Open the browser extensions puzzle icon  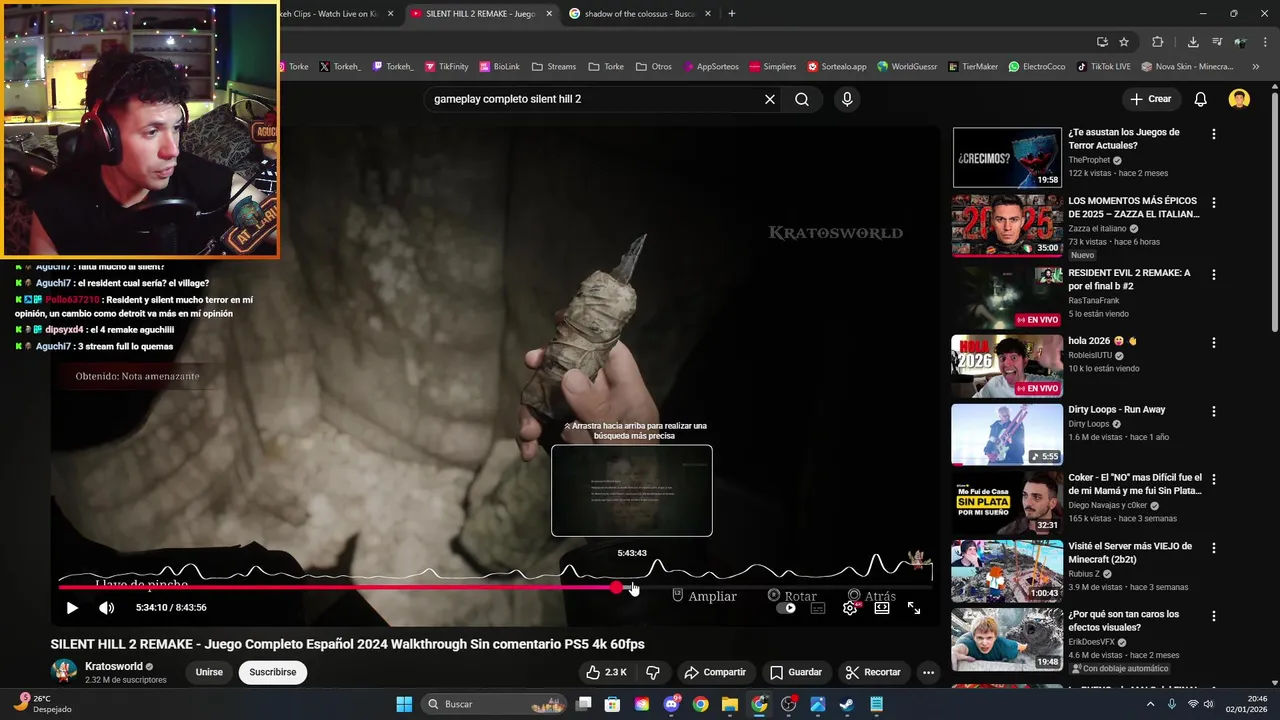(x=1158, y=42)
